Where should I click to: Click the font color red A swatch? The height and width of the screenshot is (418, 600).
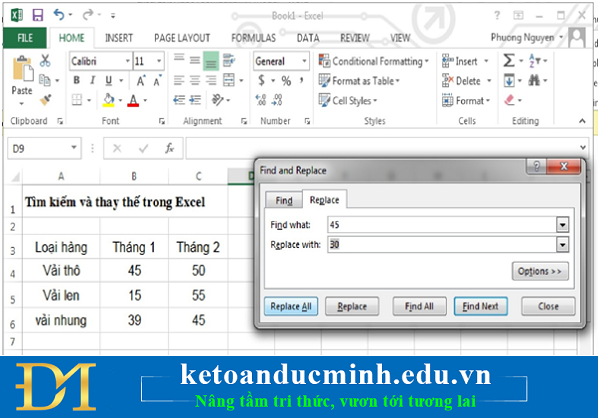133,100
